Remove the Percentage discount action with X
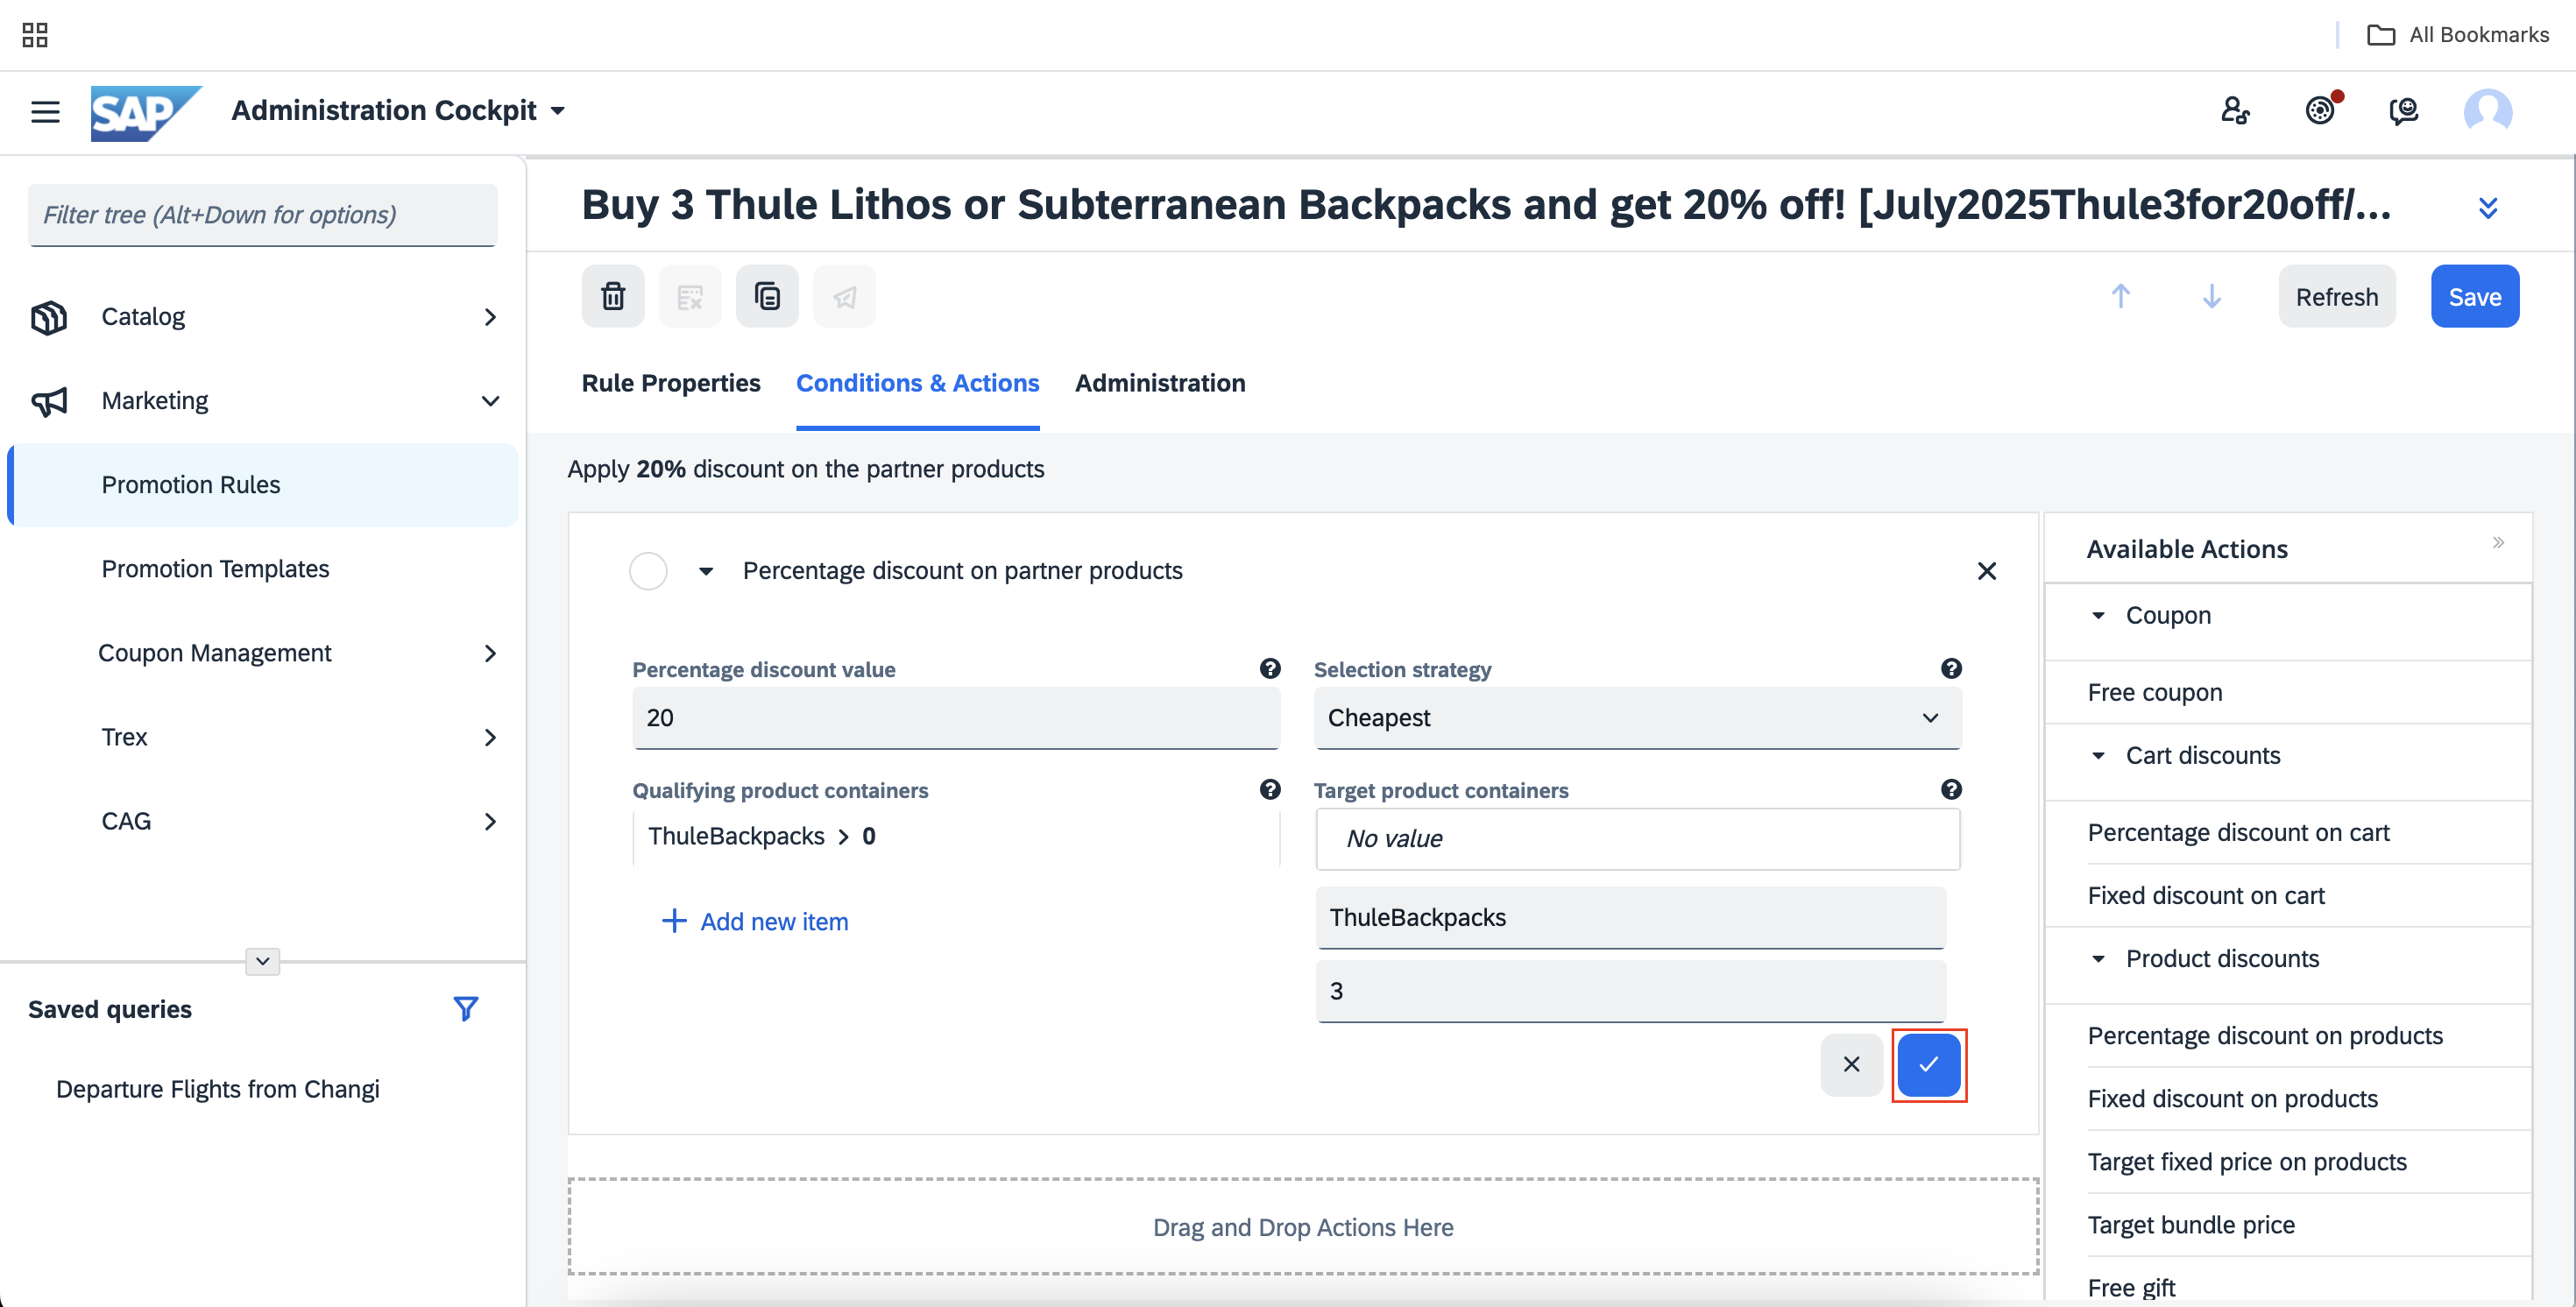Viewport: 2576px width, 1307px height. point(1987,571)
